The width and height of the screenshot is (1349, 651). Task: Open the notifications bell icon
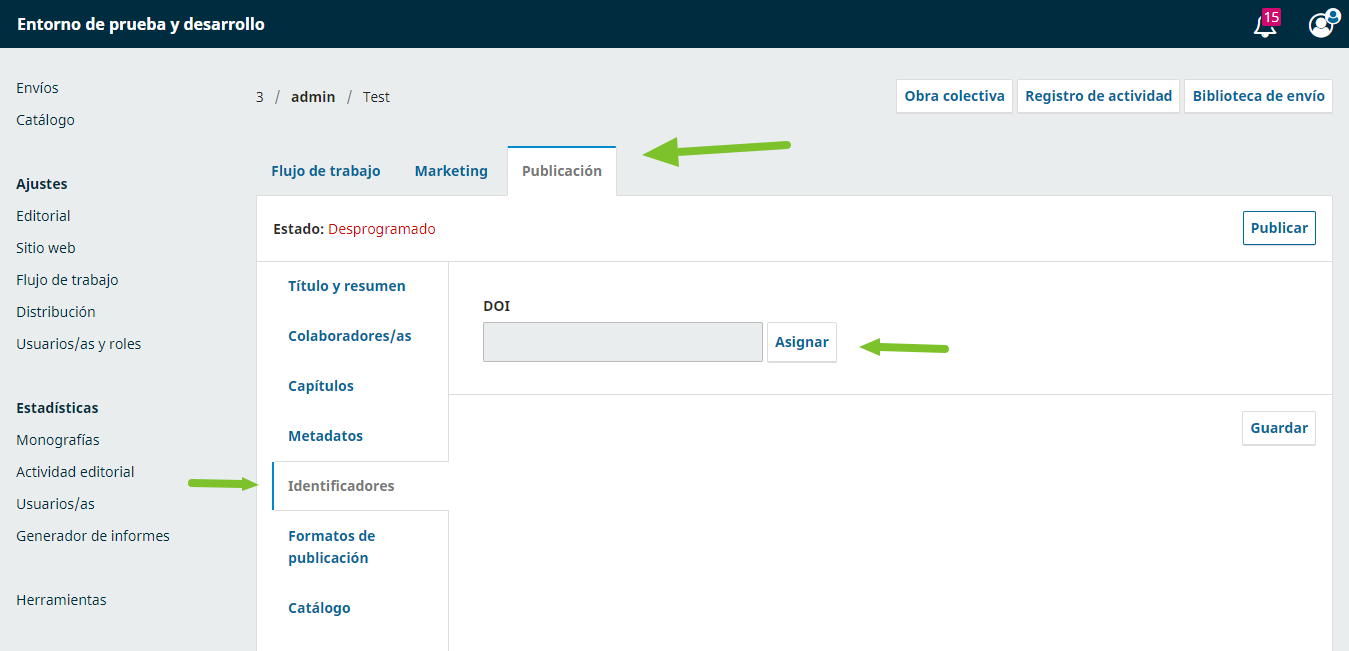pos(1265,25)
